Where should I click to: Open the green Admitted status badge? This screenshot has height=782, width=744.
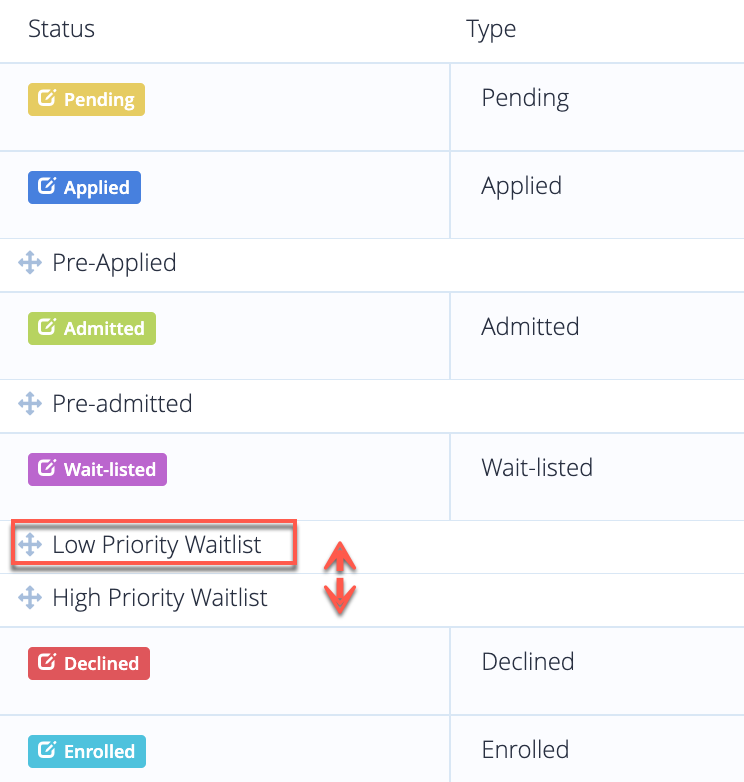tap(92, 328)
